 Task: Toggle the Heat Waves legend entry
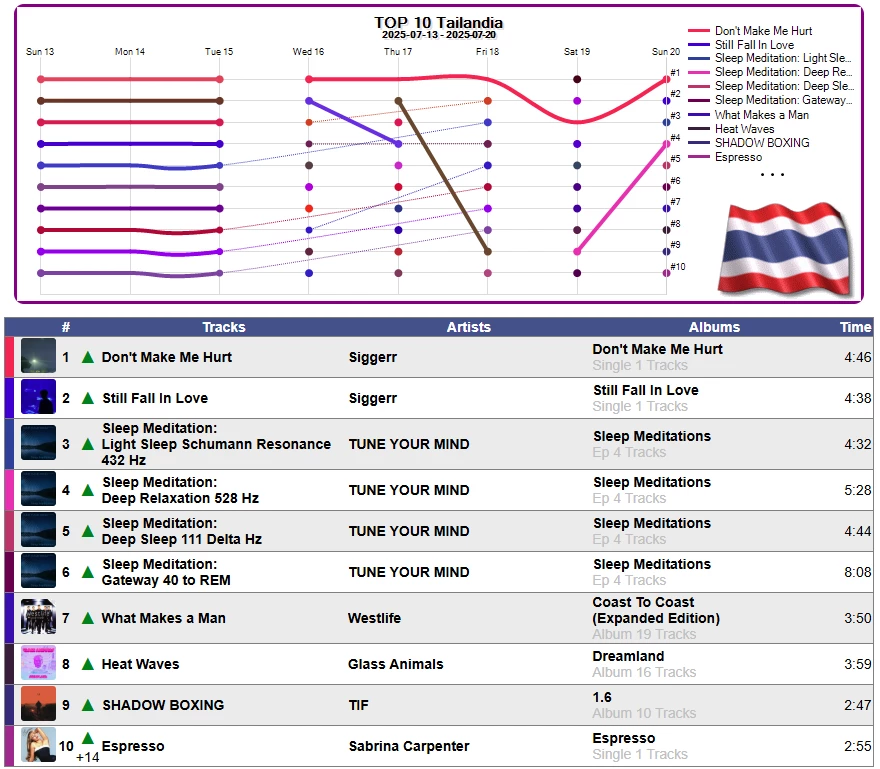point(731,129)
